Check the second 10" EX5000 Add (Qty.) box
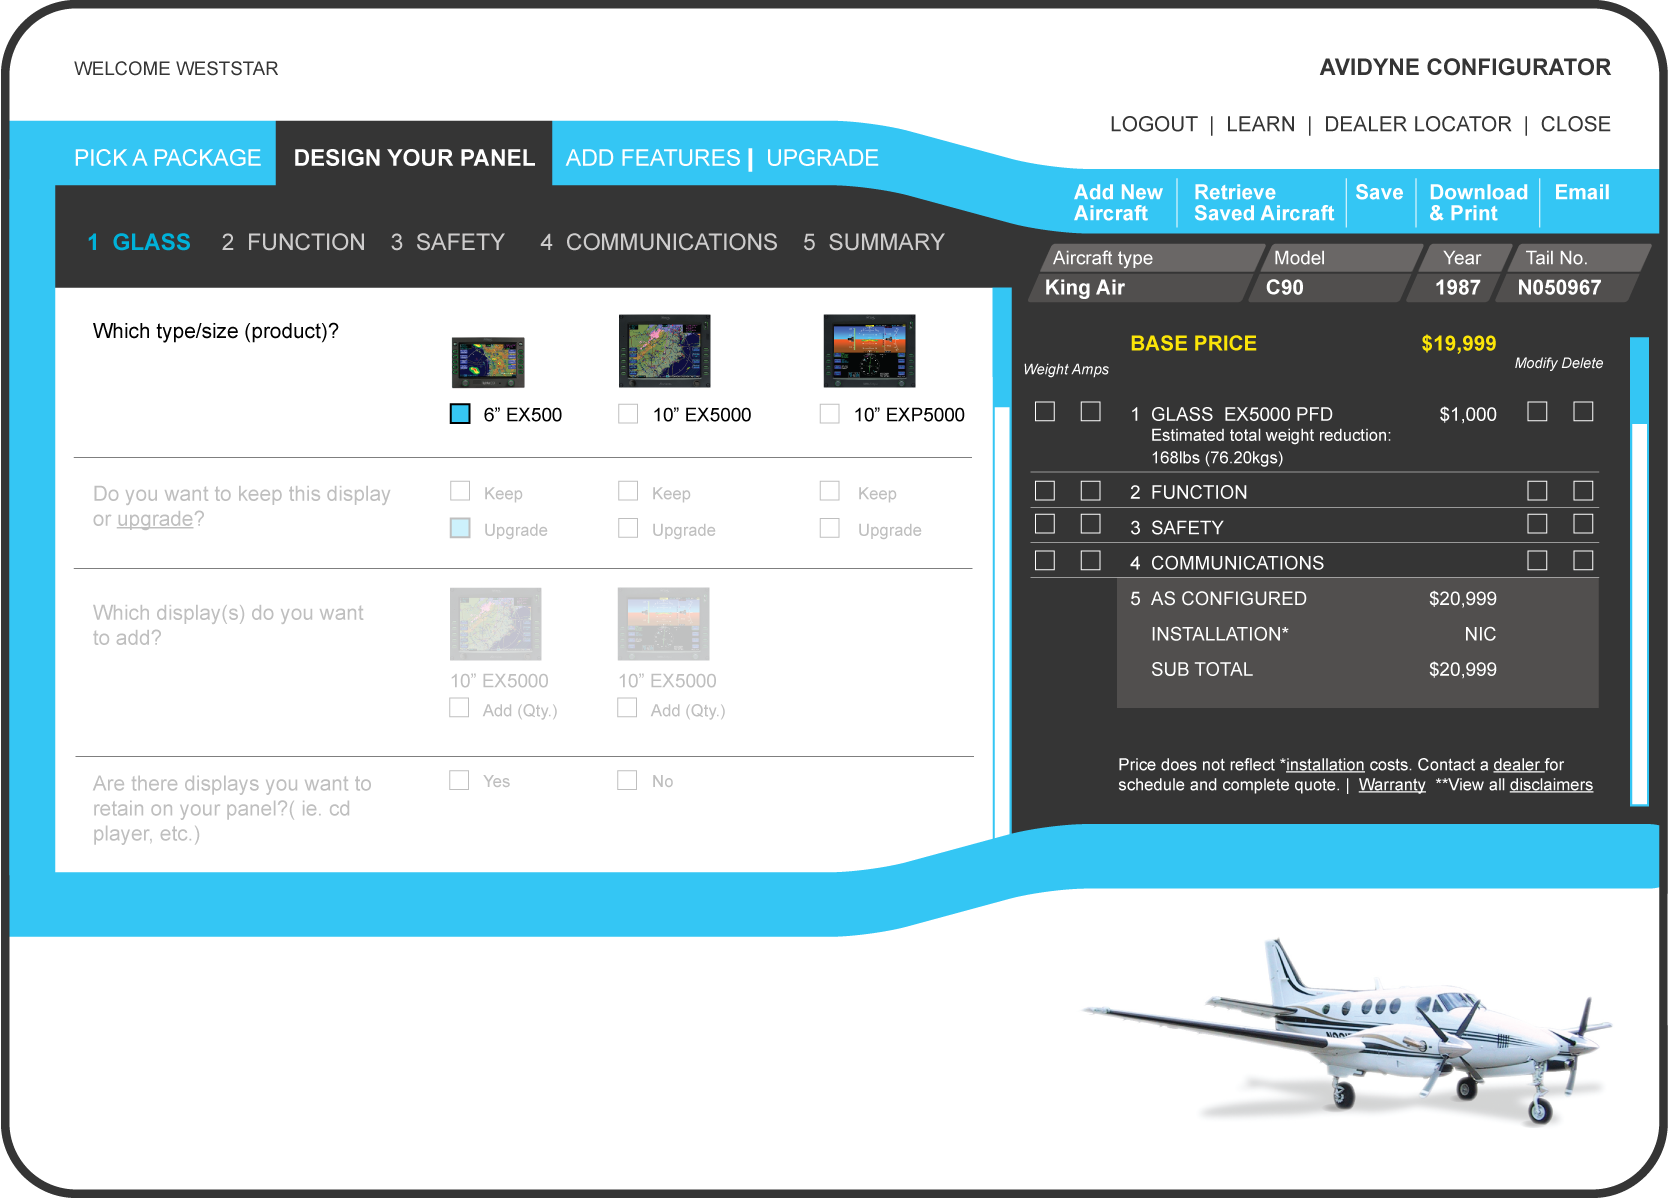 tap(627, 708)
